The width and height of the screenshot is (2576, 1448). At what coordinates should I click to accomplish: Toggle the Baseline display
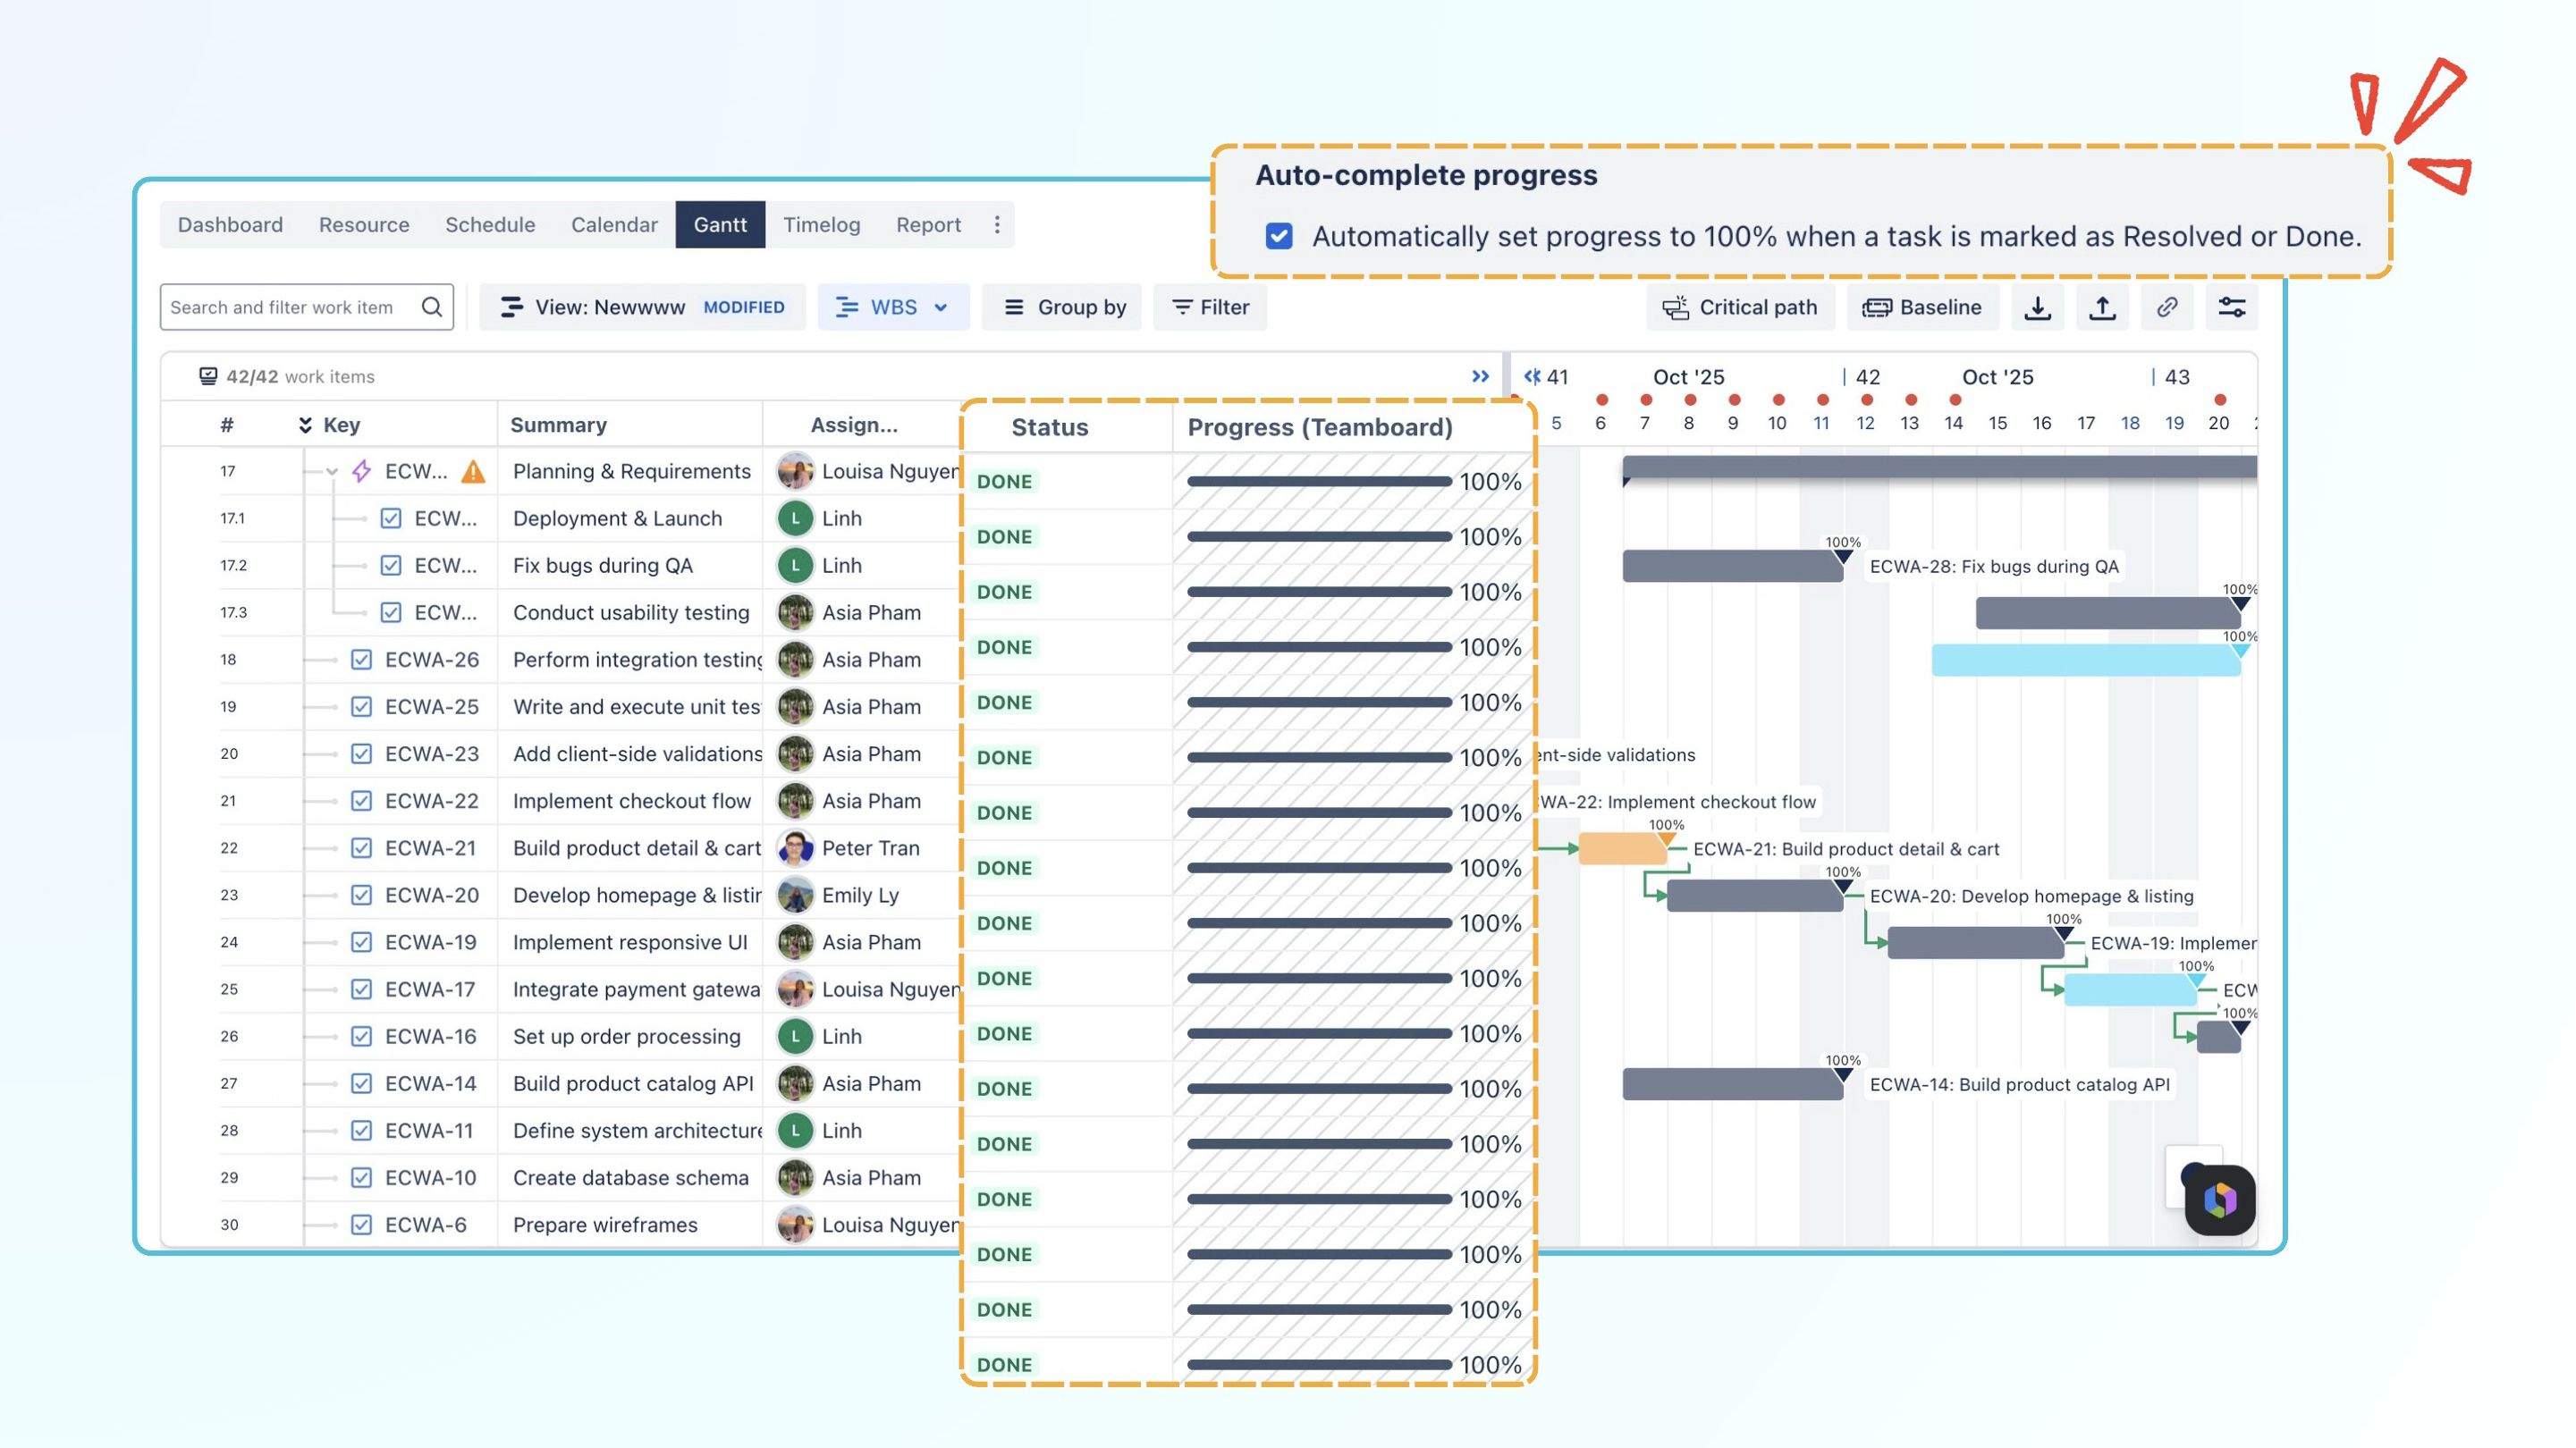(1922, 308)
